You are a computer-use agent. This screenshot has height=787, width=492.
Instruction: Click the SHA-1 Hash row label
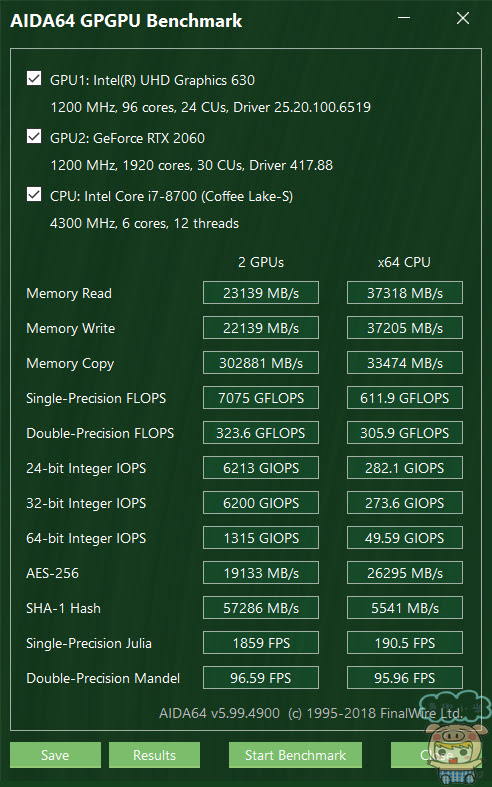[x=63, y=608]
